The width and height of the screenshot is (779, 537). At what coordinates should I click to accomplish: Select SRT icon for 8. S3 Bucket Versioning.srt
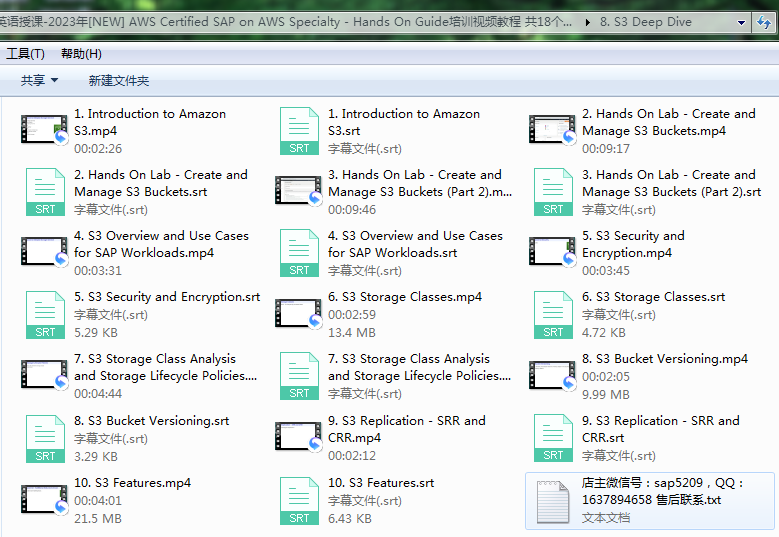(x=45, y=439)
